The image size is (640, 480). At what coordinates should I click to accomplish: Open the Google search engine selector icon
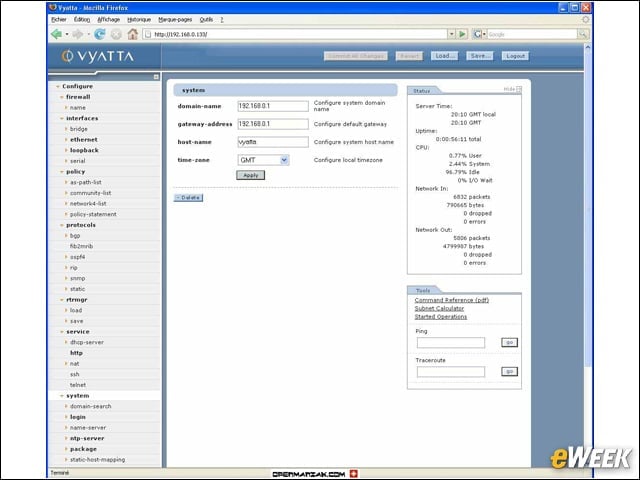click(x=479, y=34)
